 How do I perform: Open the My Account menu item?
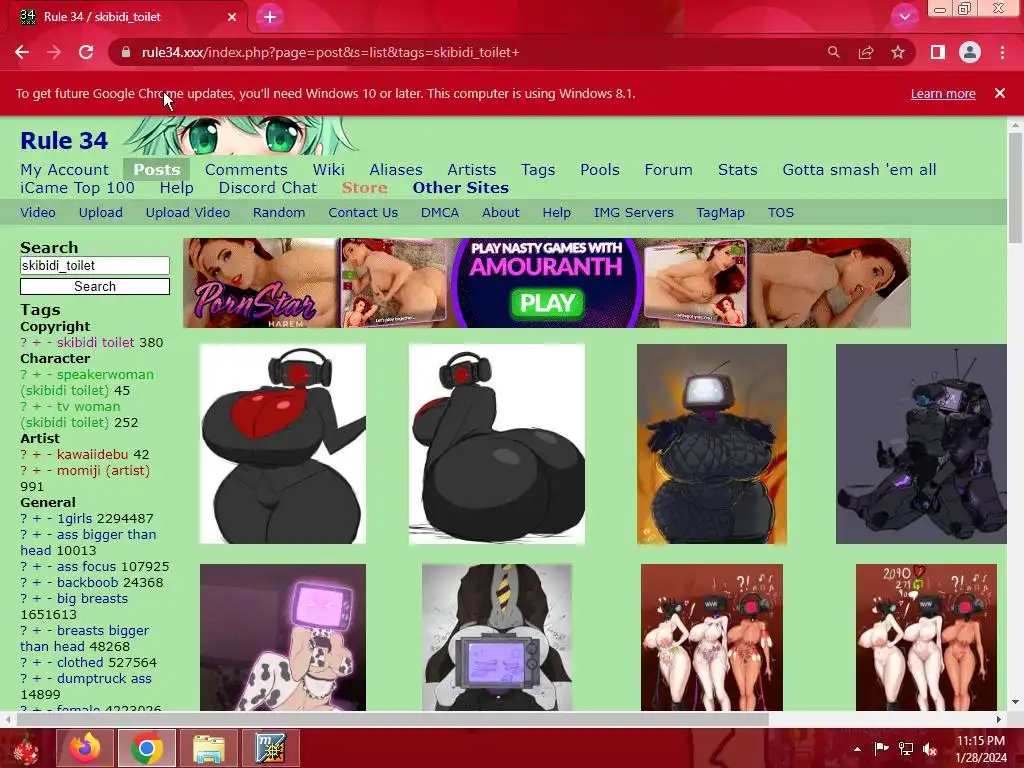(x=64, y=170)
